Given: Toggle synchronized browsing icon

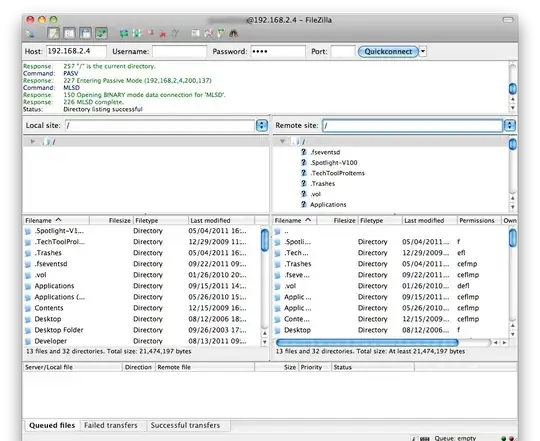Looking at the screenshot, I should (221, 33).
